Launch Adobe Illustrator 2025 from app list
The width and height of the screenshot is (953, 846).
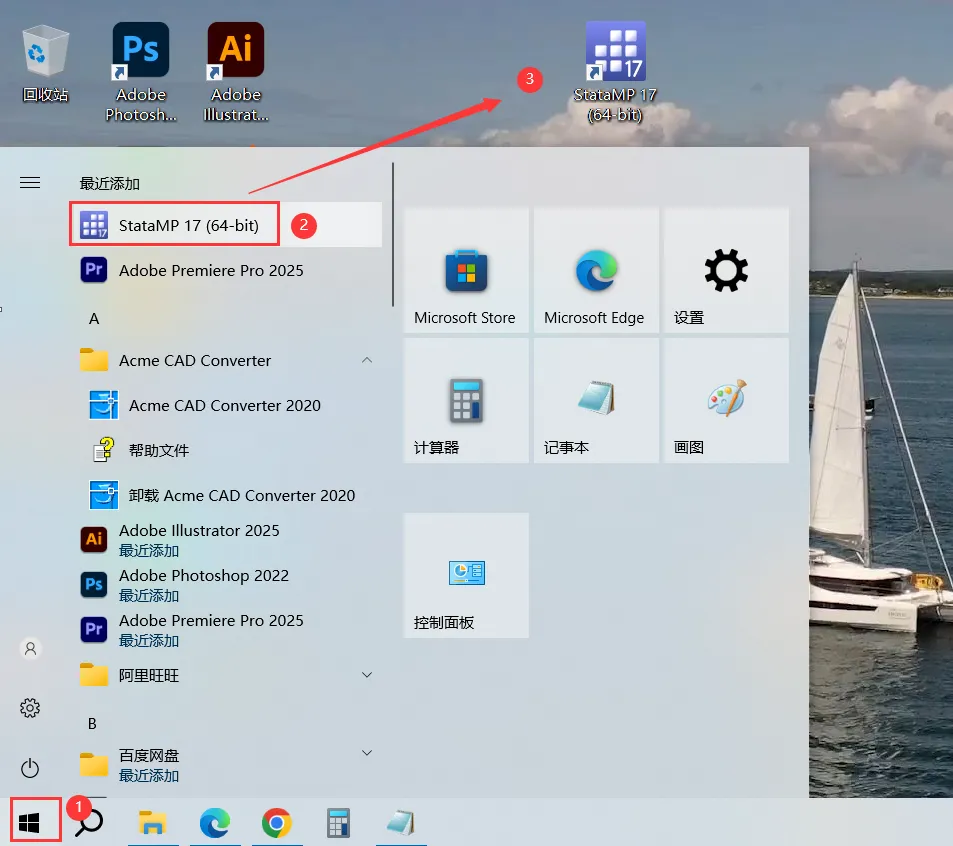pos(226,540)
